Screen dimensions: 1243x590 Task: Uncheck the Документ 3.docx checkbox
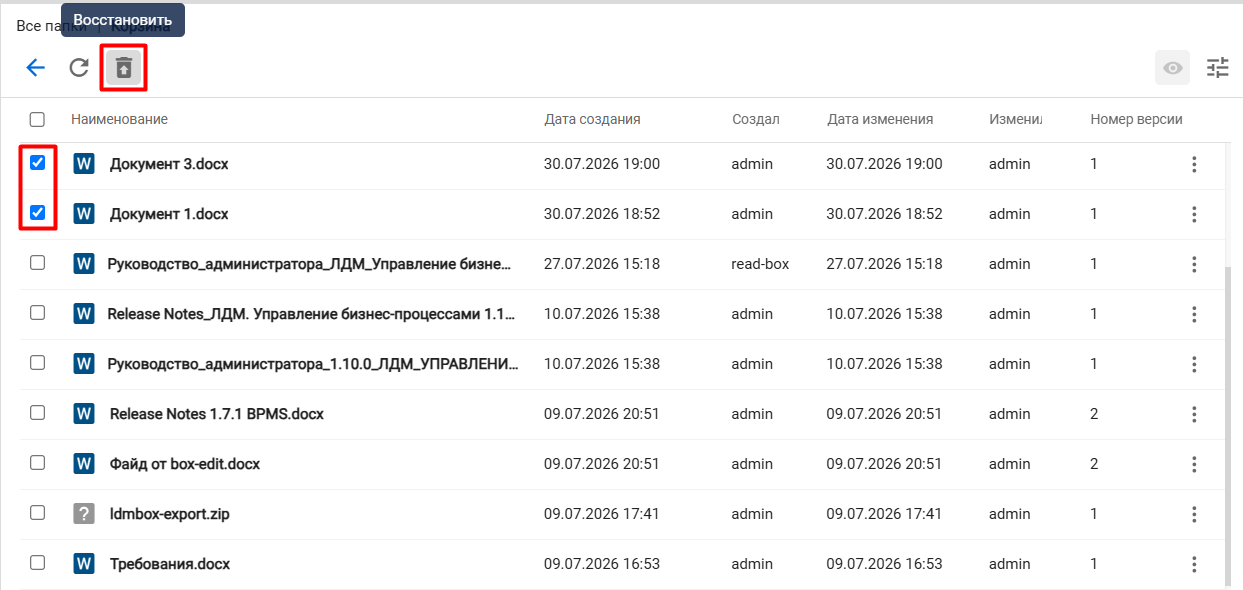point(37,163)
